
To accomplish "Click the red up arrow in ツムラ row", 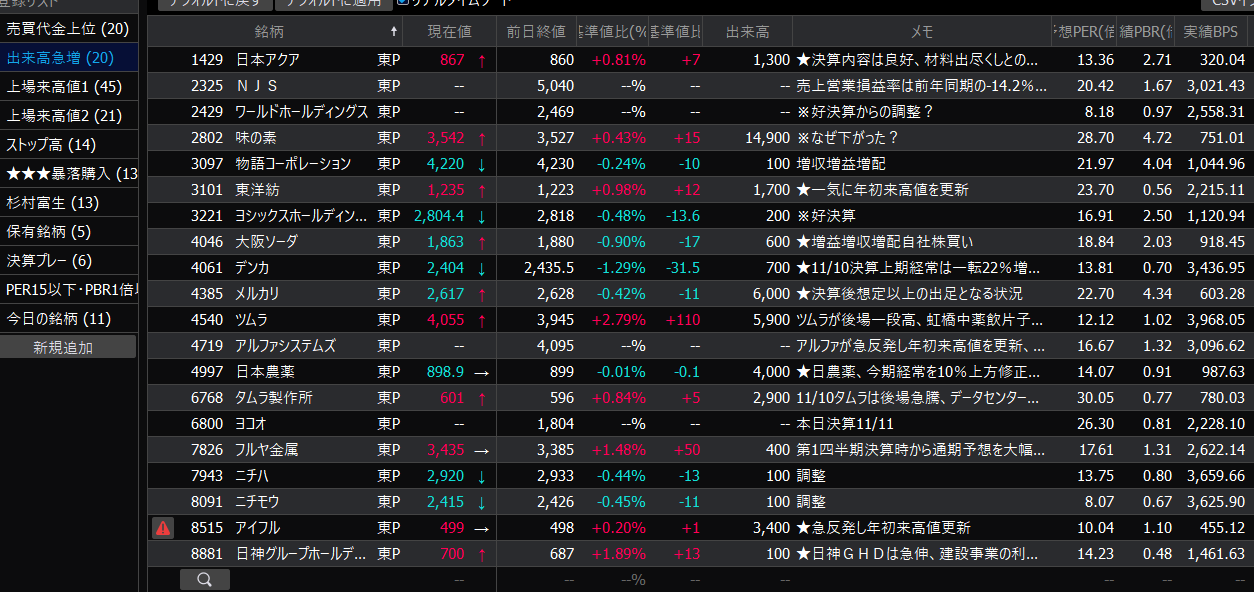I will tap(481, 320).
